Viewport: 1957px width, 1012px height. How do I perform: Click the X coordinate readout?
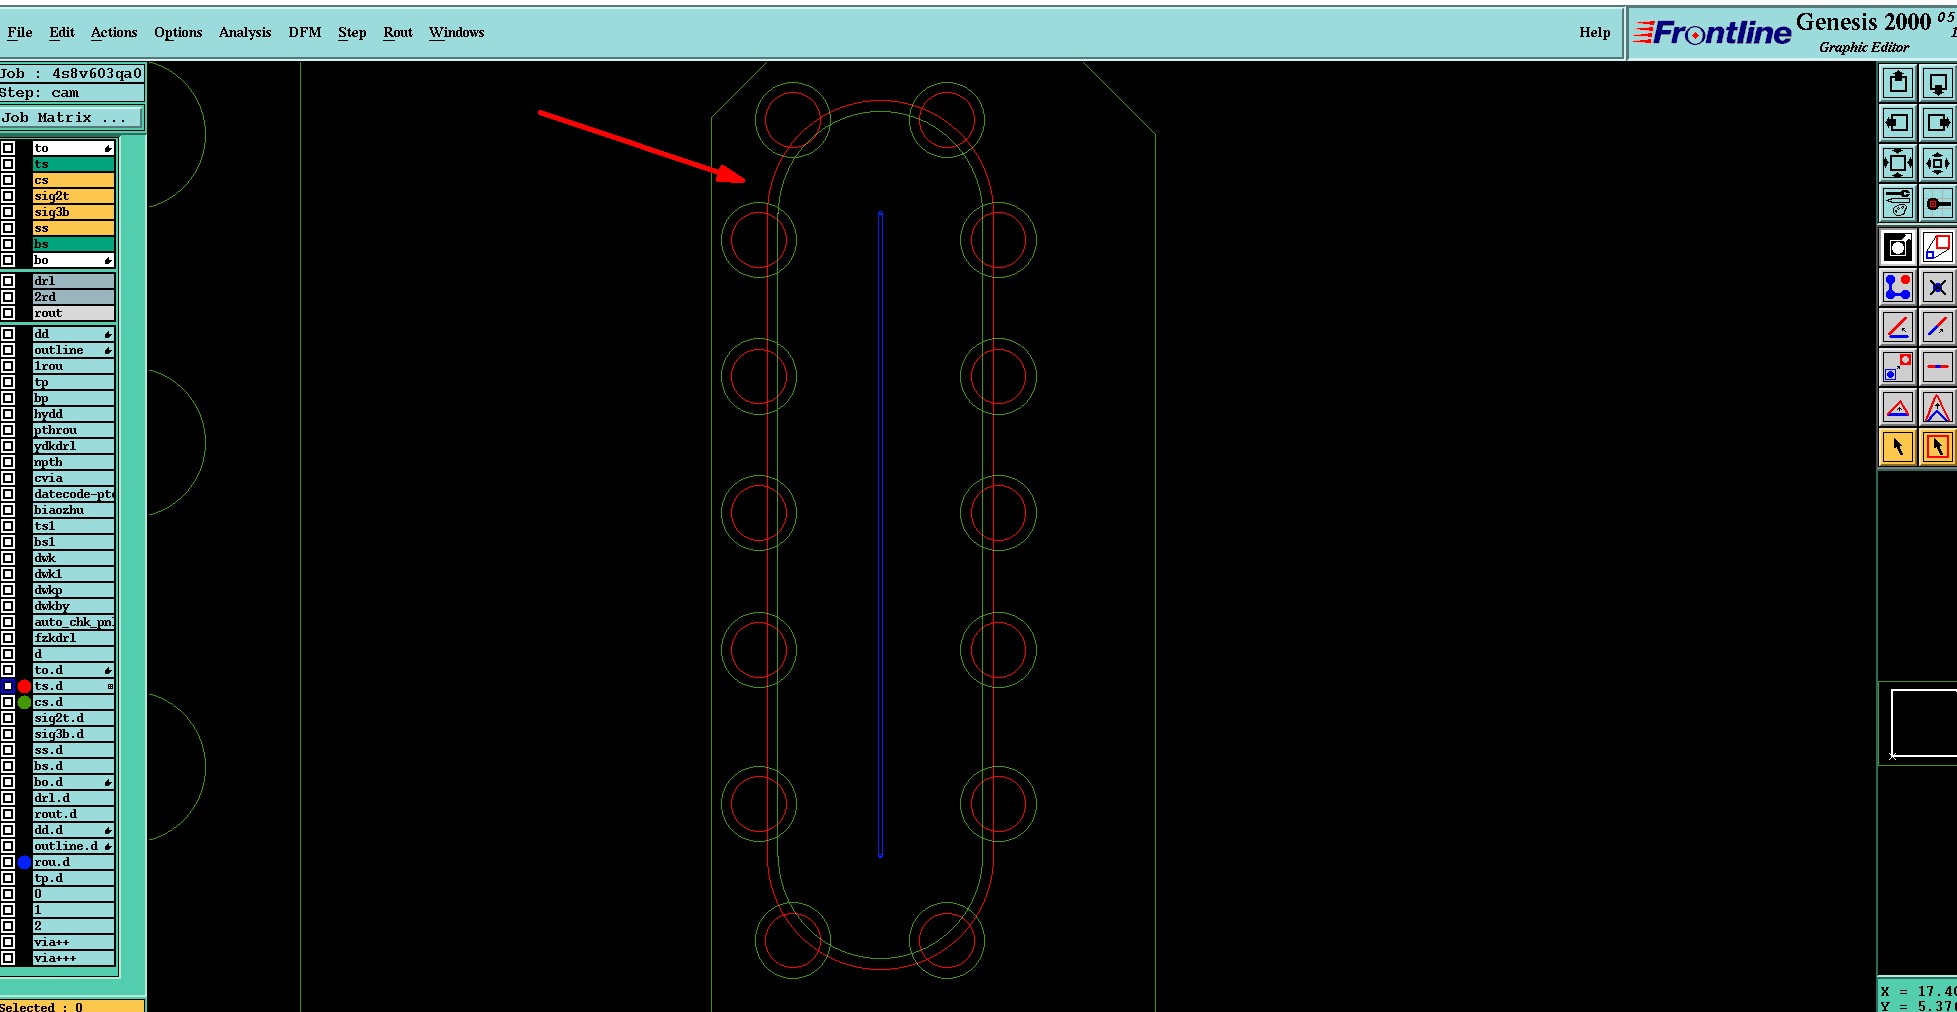click(x=1918, y=991)
